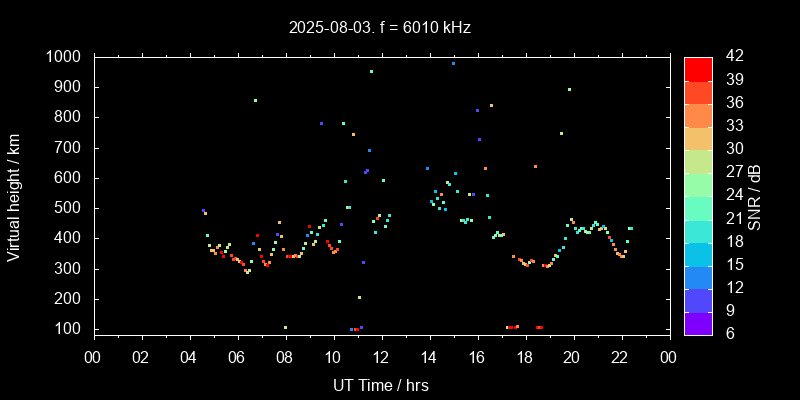Screen dimensions: 800x400
Task: Select the 12 tick label on time axis
Action: (x=381, y=355)
